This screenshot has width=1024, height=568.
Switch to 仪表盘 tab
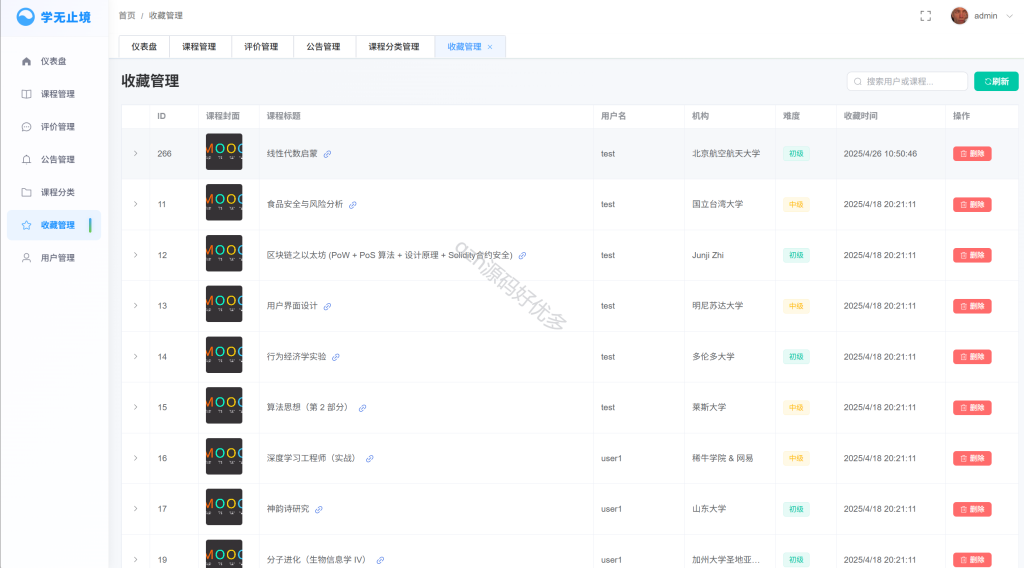(144, 47)
